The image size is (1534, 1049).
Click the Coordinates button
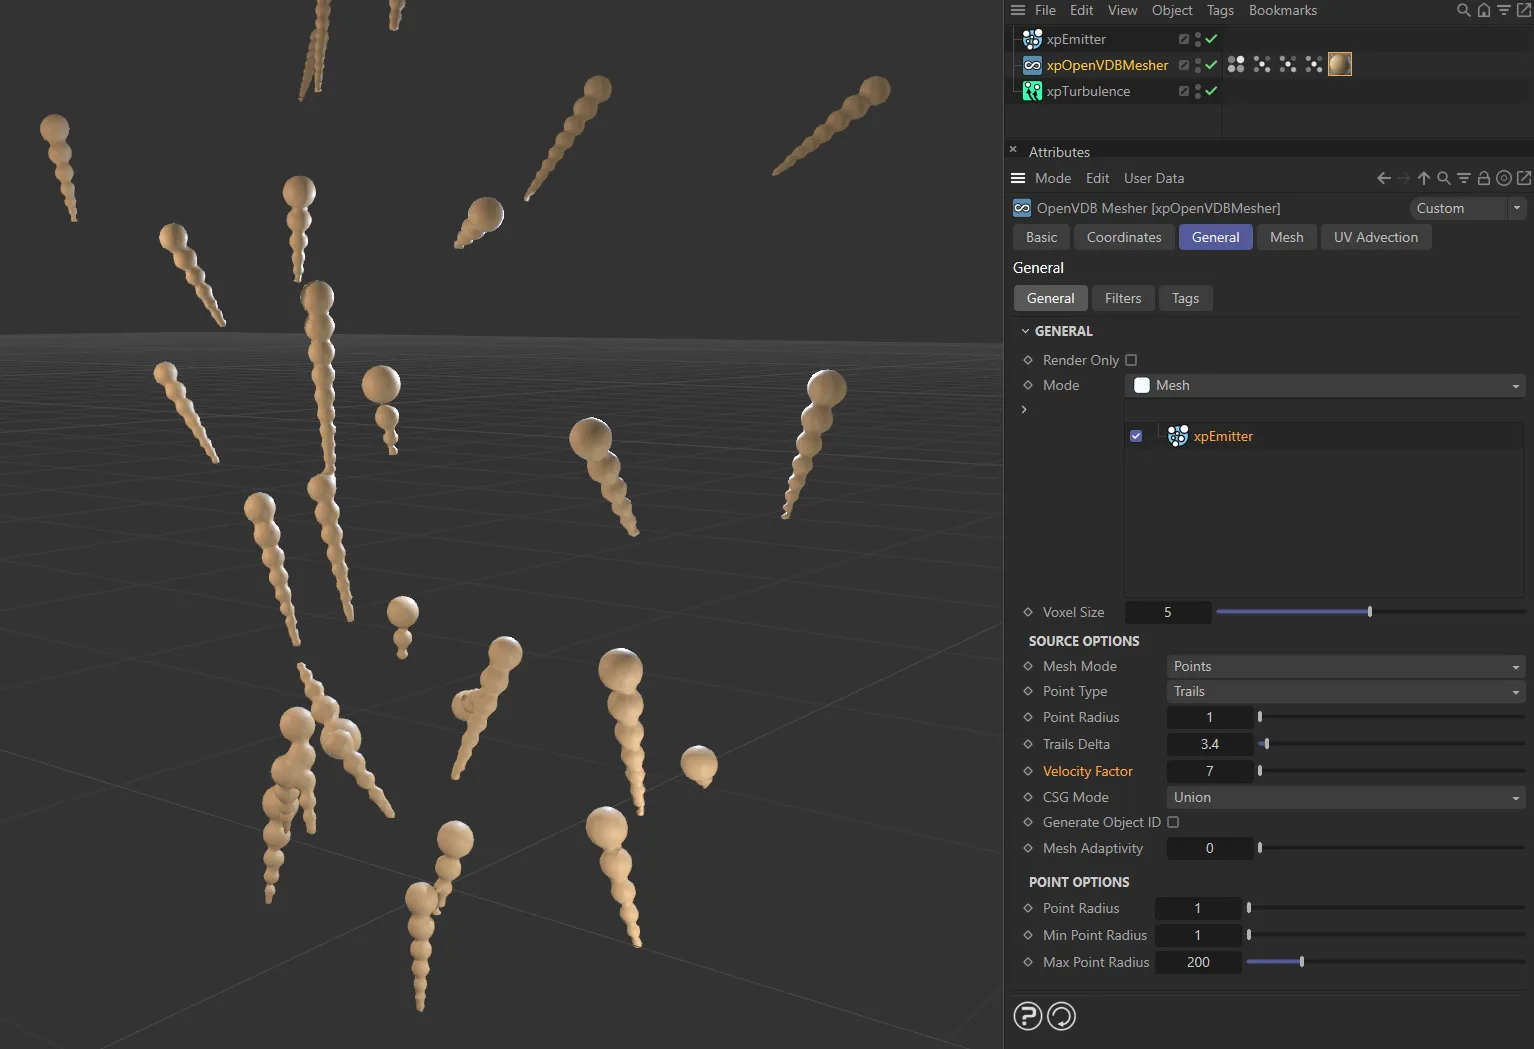click(1124, 237)
